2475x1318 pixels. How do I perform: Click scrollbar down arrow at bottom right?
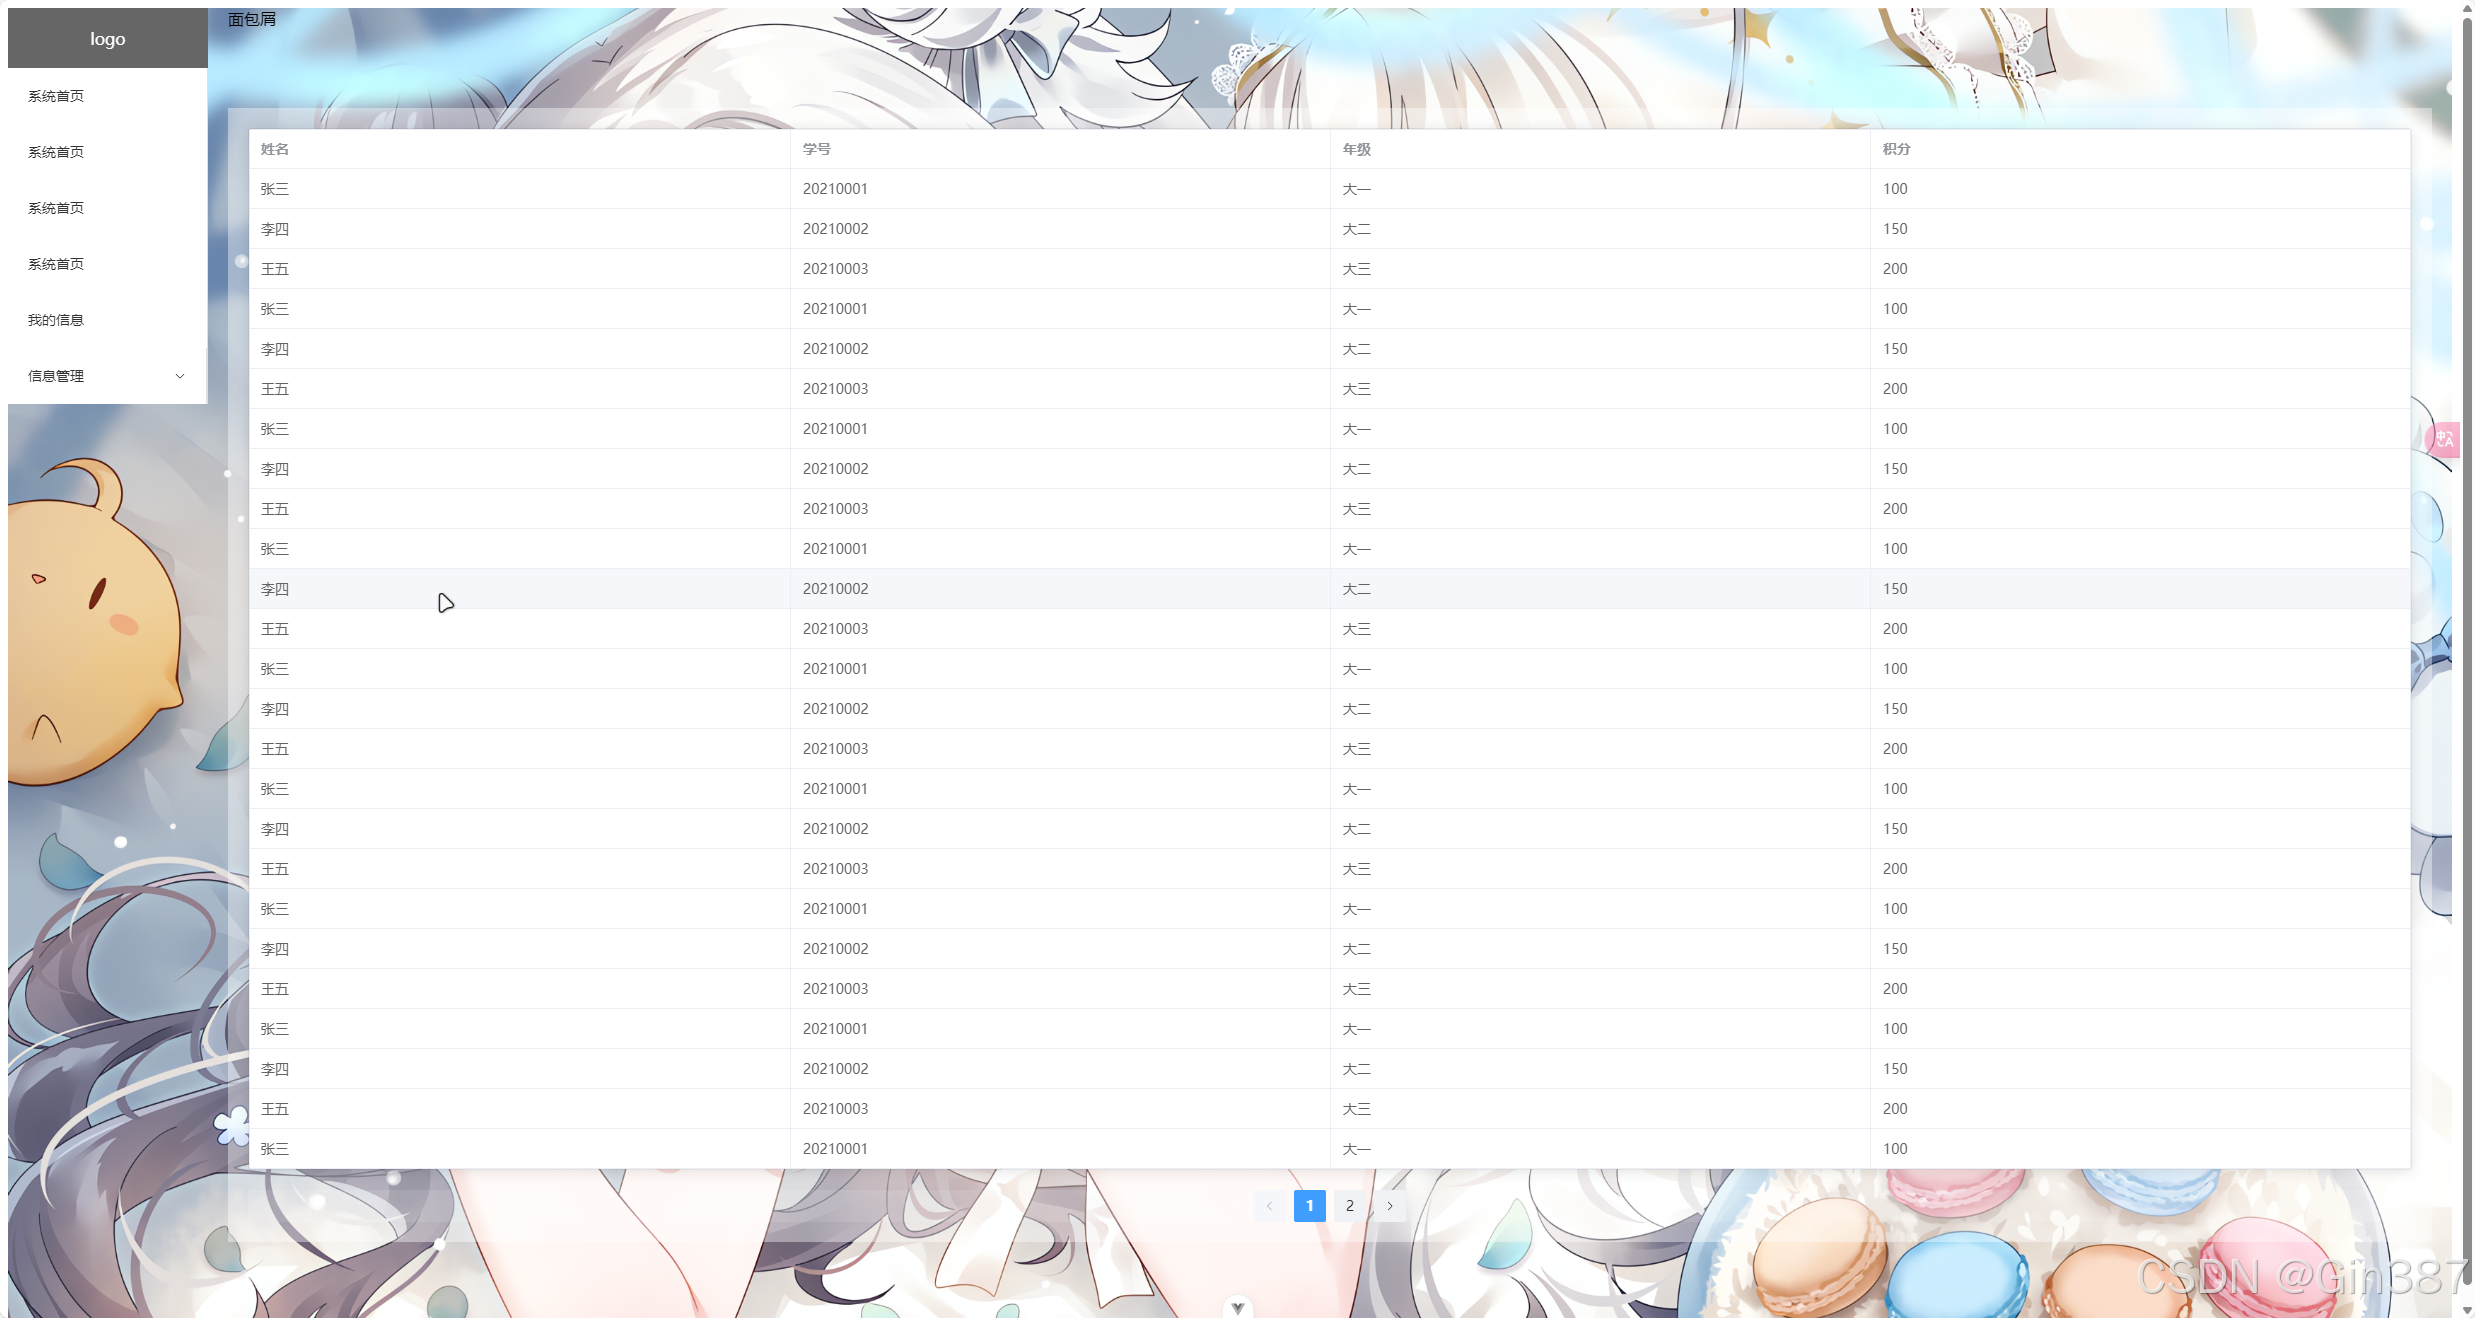coord(2467,1310)
